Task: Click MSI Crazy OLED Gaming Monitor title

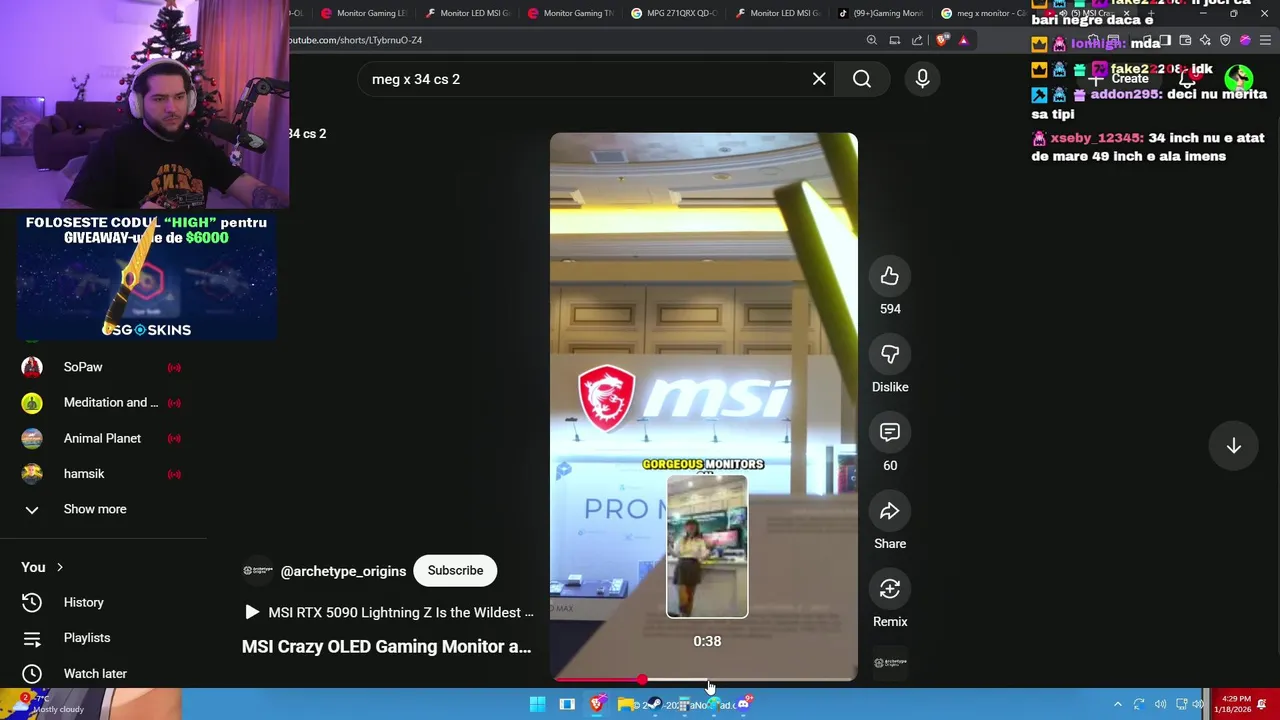Action: [x=386, y=646]
